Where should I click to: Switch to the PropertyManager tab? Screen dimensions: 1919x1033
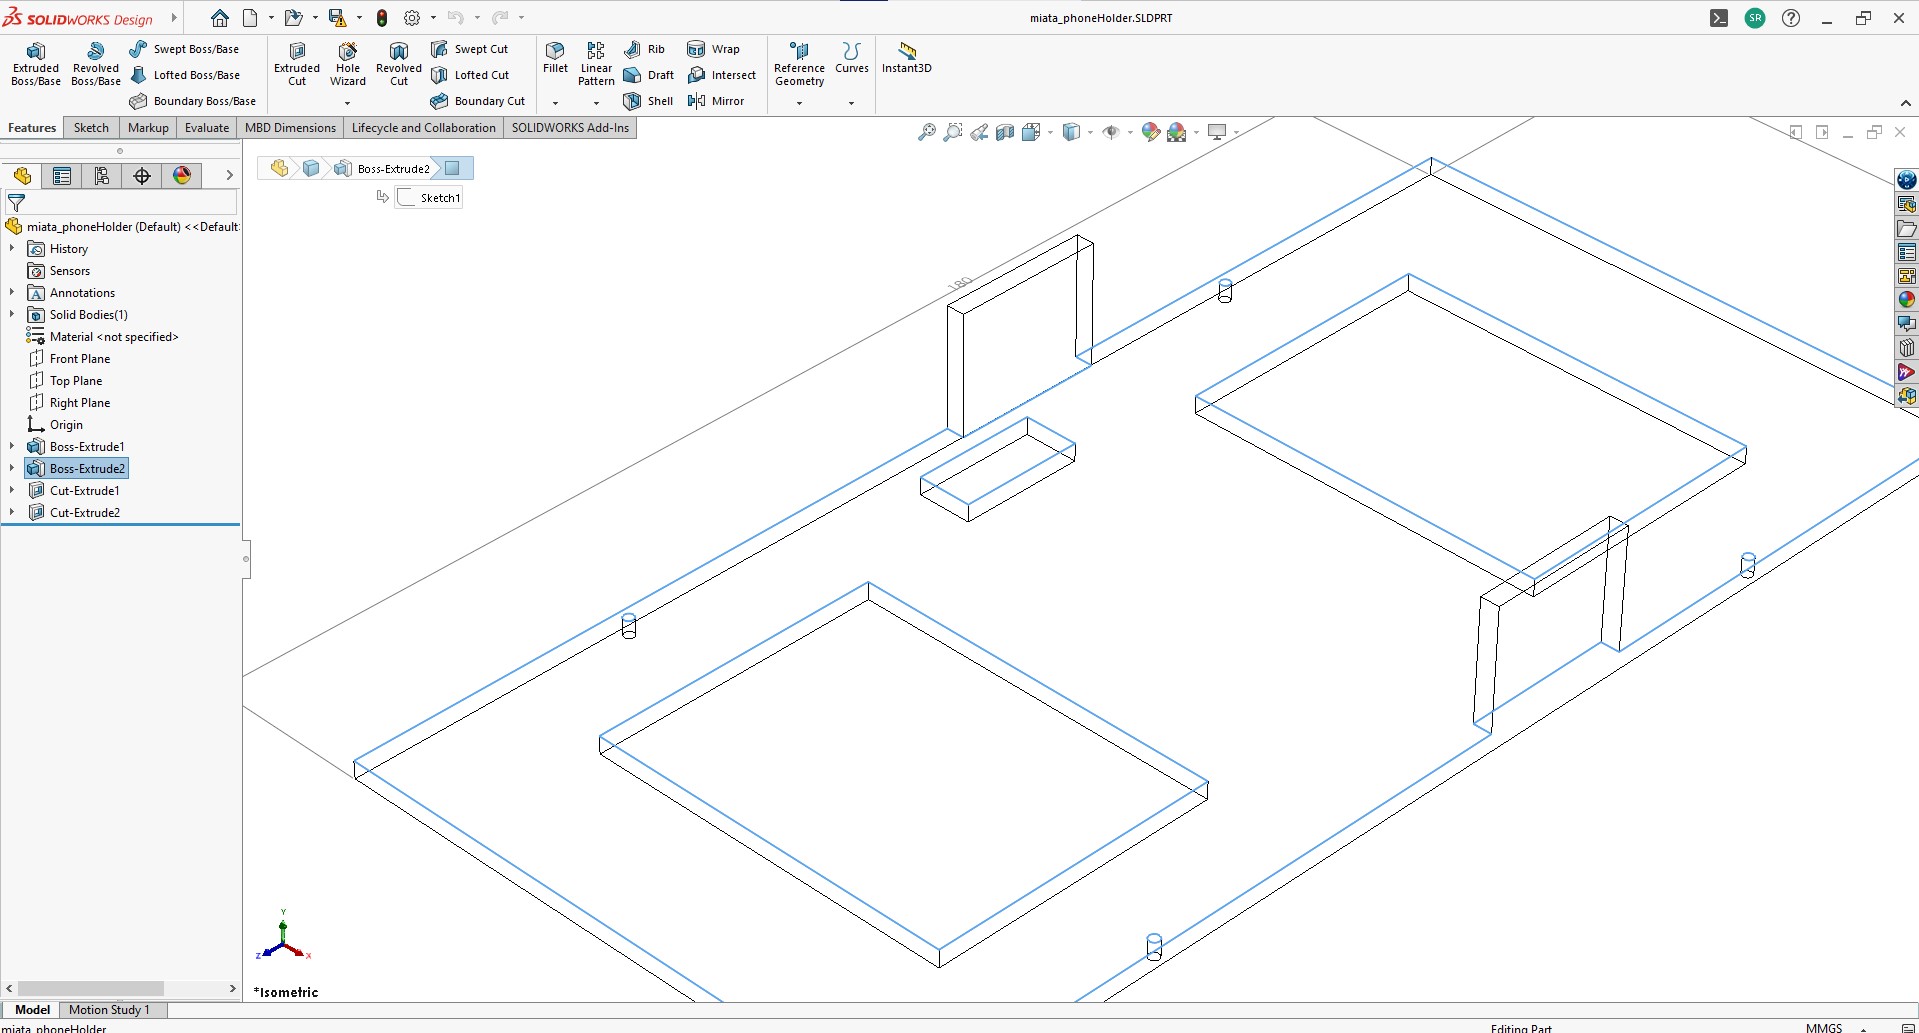click(x=62, y=176)
